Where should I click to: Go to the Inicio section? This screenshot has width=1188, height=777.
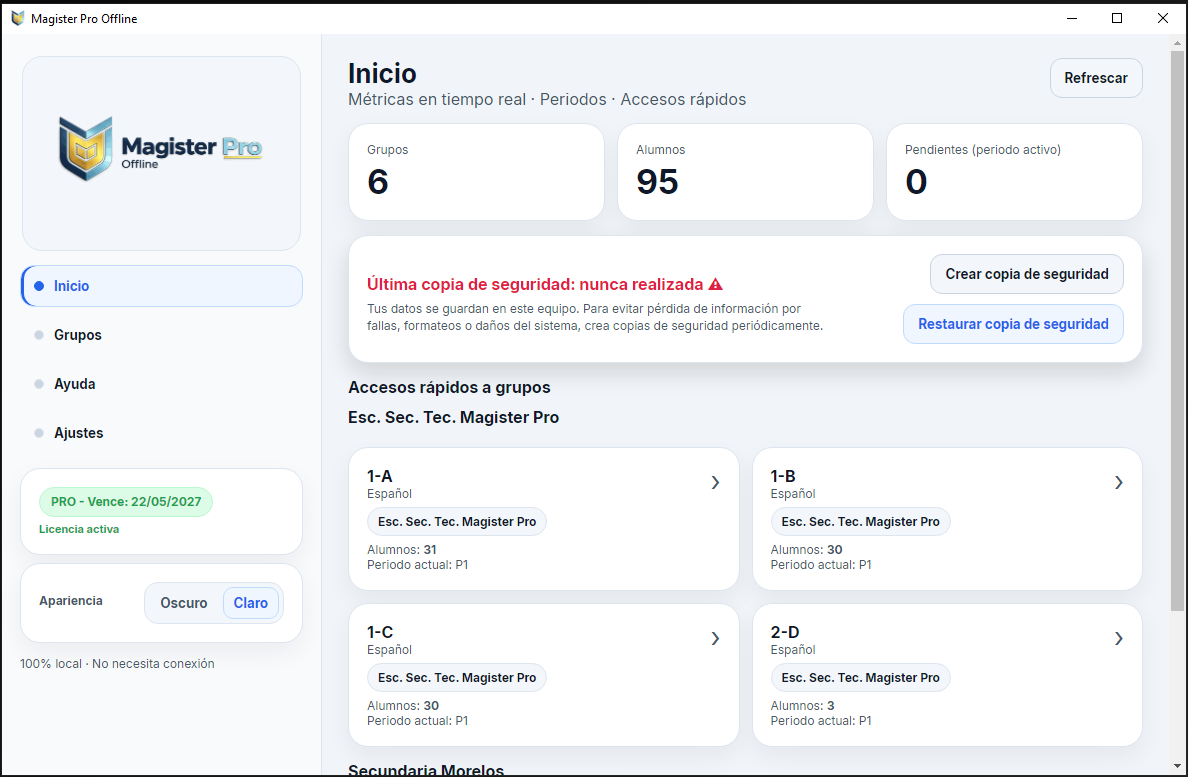[x=161, y=286]
